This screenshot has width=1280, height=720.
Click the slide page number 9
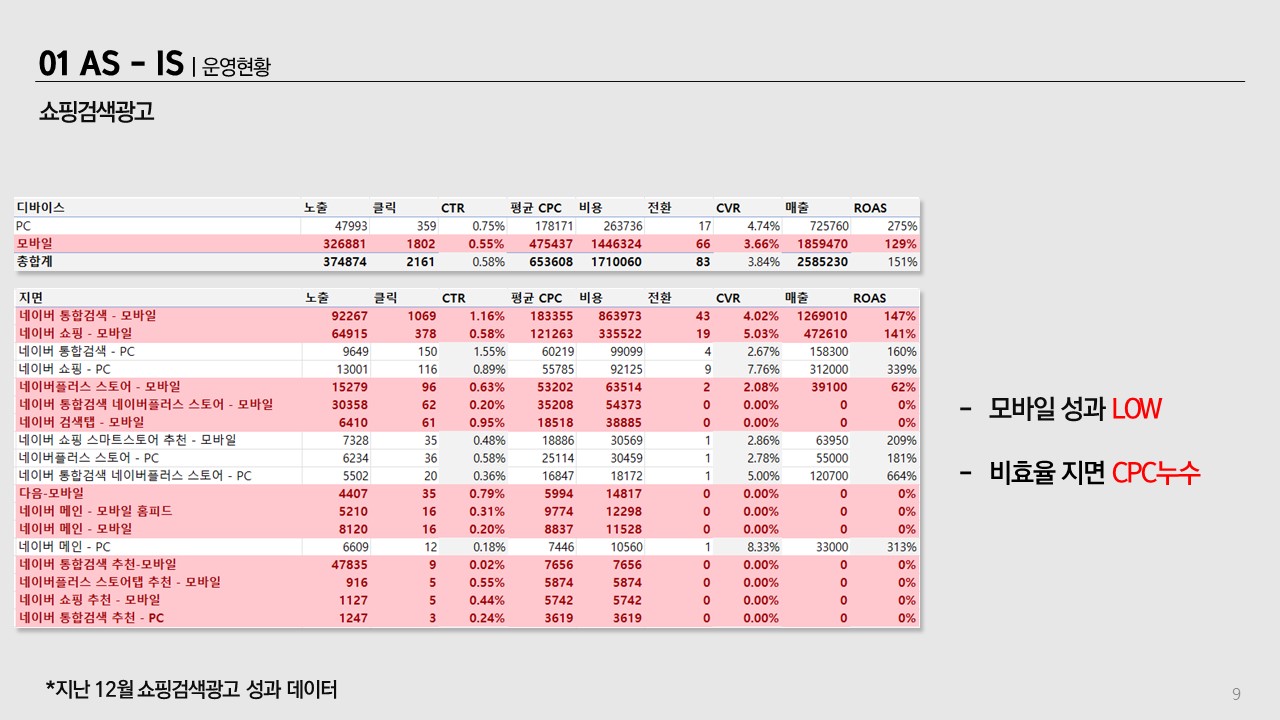(1237, 694)
